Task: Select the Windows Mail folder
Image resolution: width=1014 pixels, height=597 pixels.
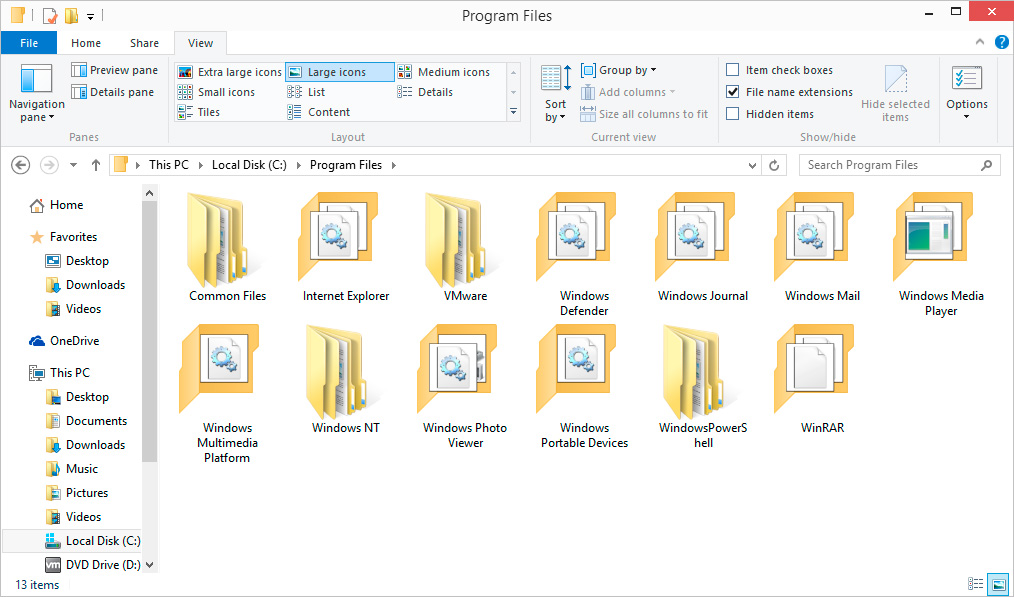Action: (x=822, y=247)
